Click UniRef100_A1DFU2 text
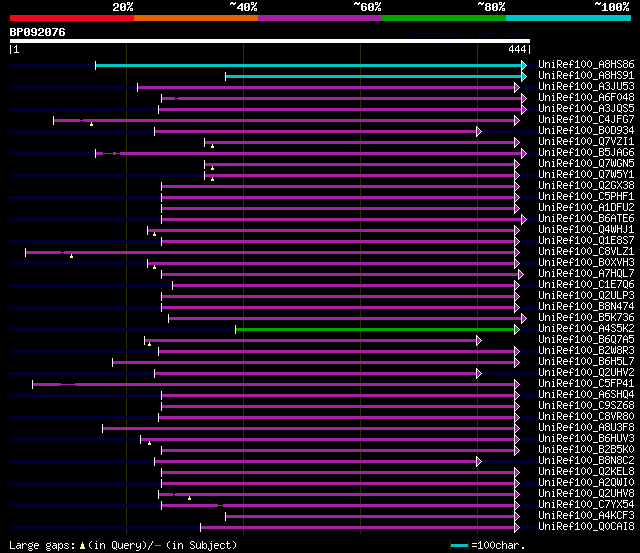The height and width of the screenshot is (553, 640). pyautogui.click(x=586, y=208)
